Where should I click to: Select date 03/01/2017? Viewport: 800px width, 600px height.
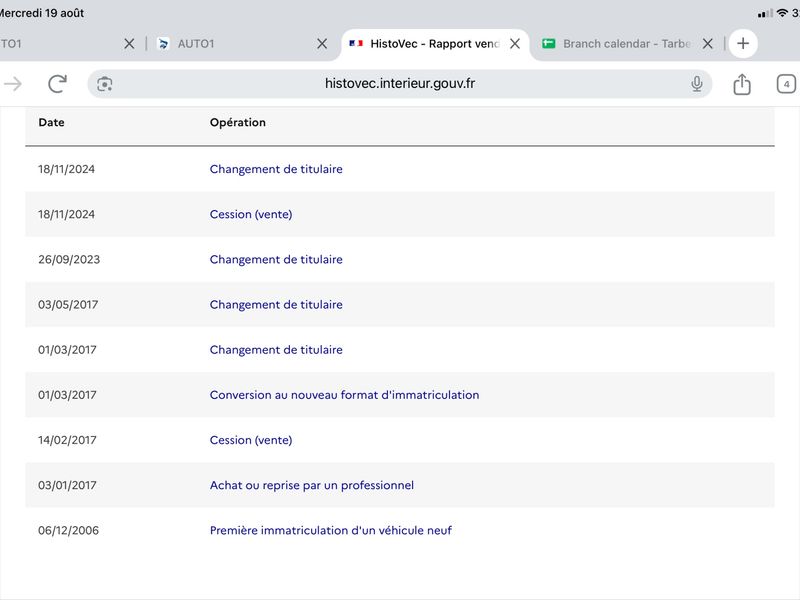[67, 485]
